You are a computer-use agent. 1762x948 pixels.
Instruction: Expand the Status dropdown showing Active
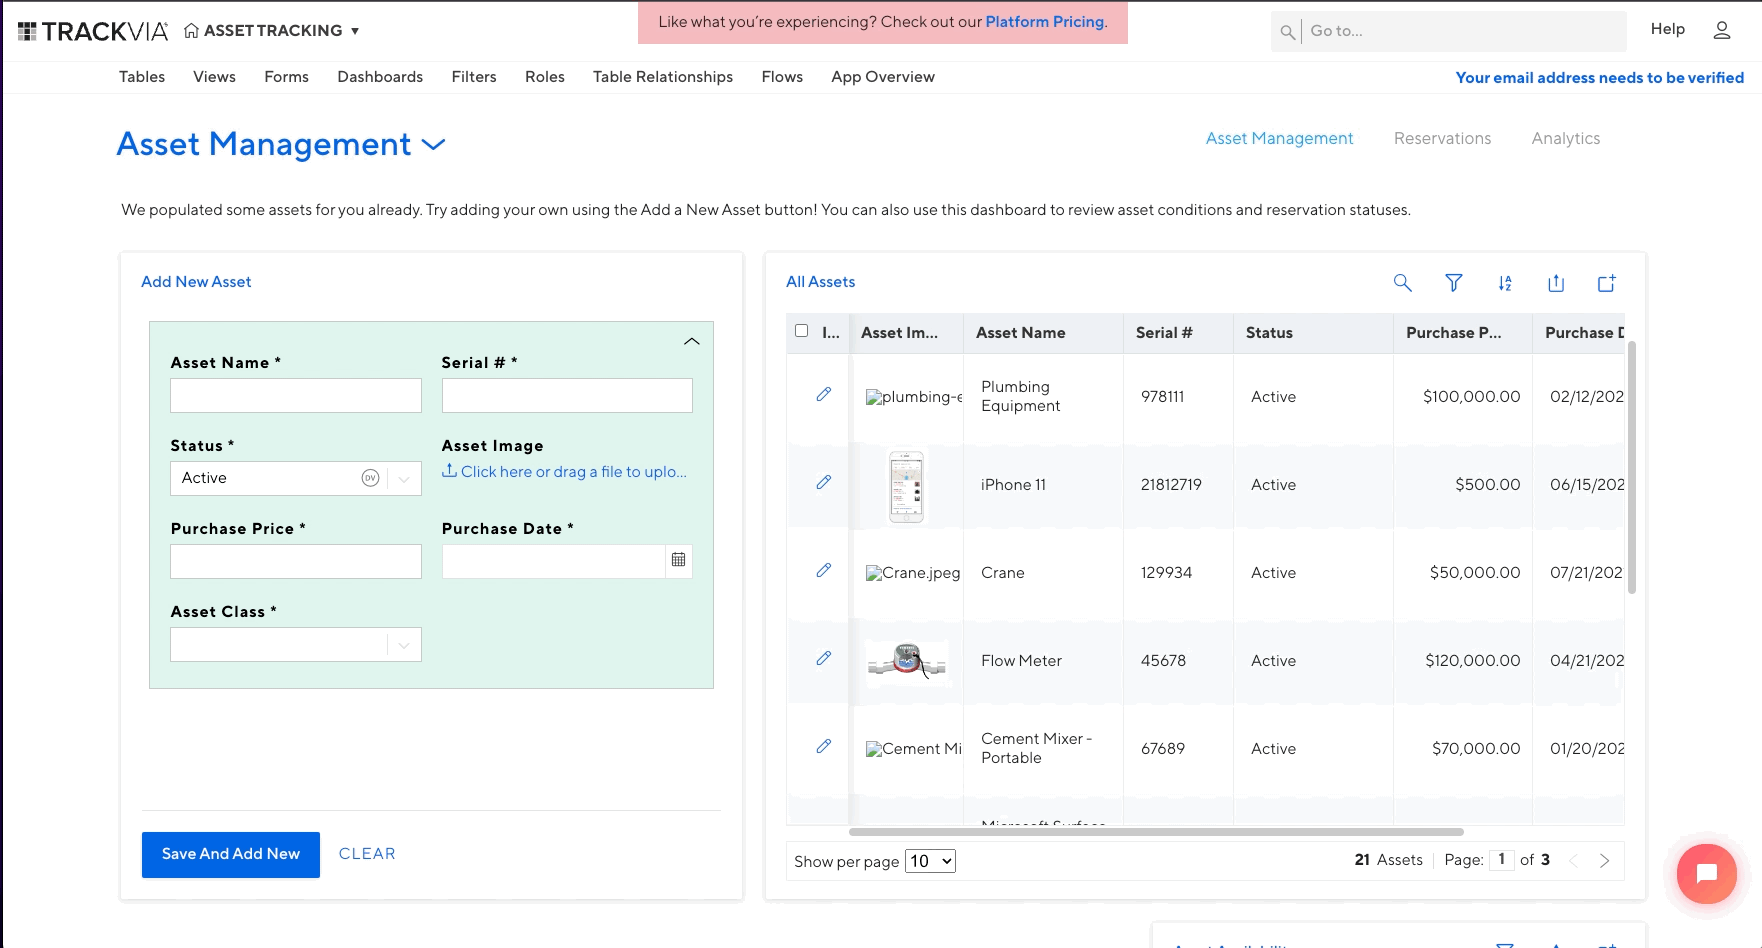pyautogui.click(x=404, y=478)
